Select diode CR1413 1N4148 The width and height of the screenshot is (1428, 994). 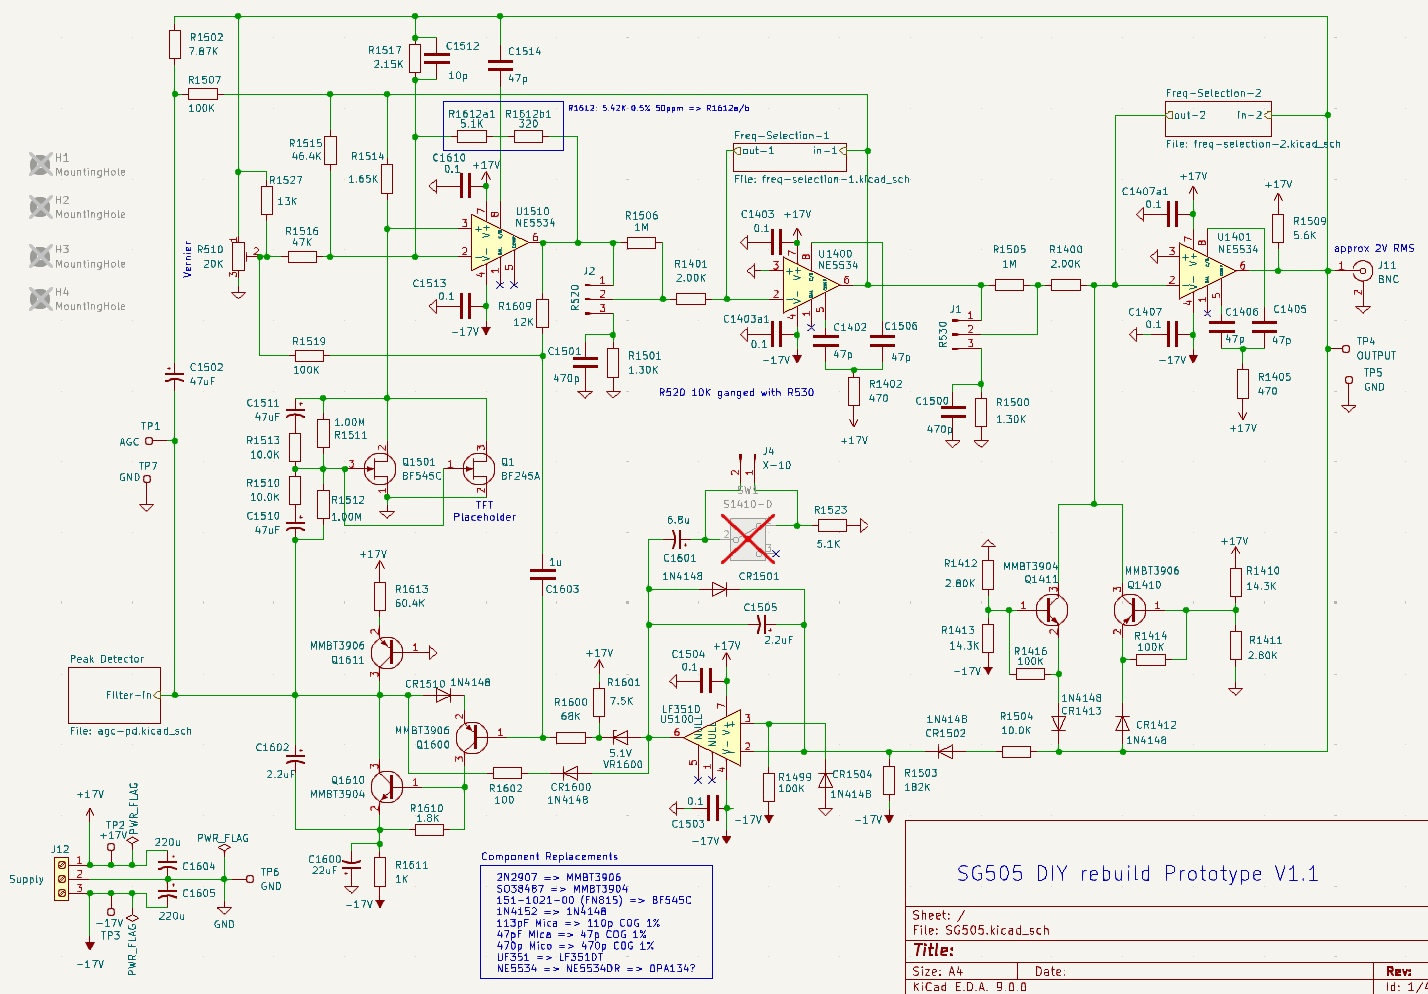coord(1059,722)
